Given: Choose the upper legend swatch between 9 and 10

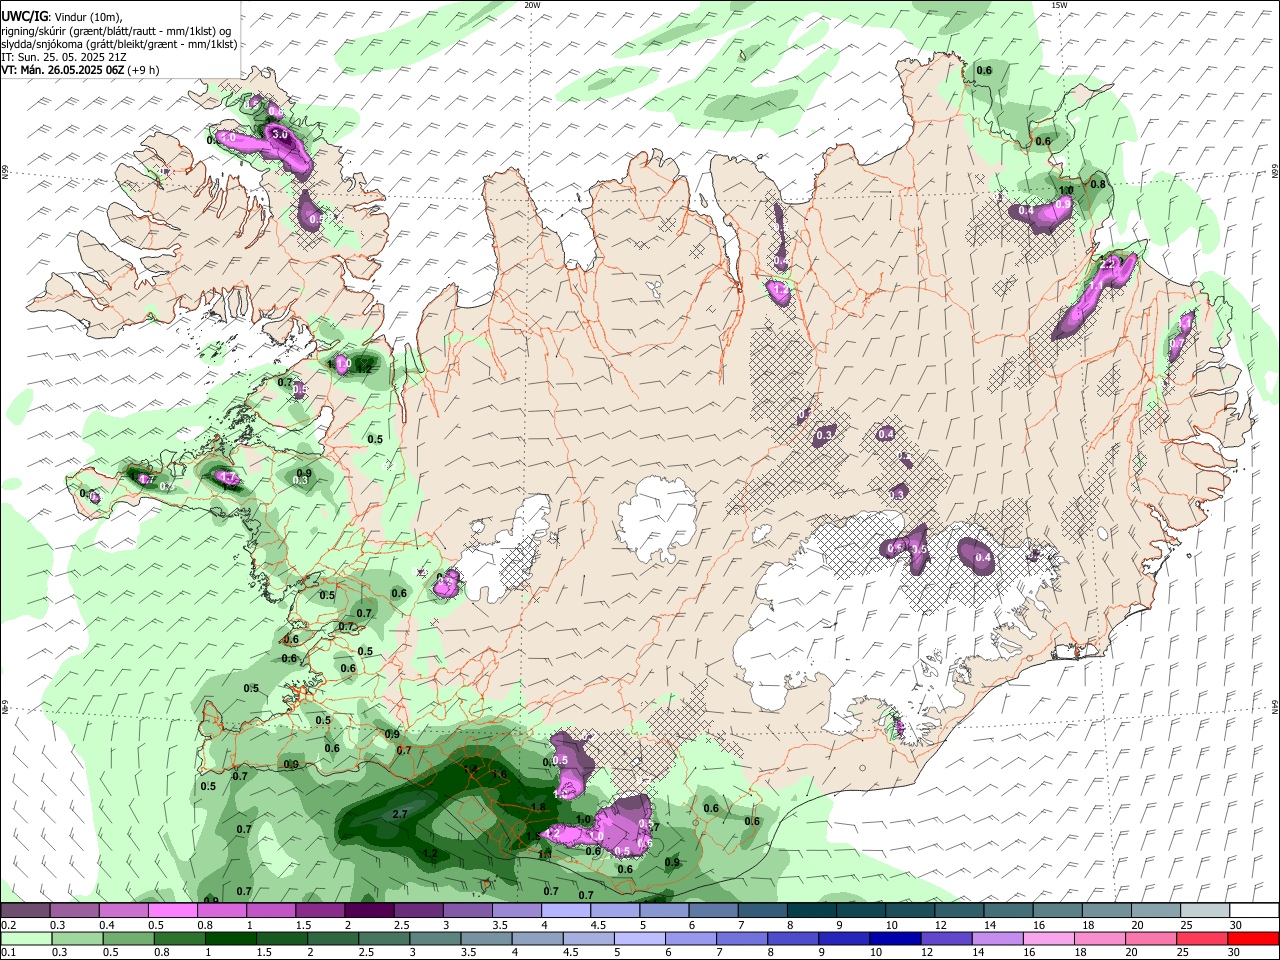Looking at the screenshot, I should point(861,910).
